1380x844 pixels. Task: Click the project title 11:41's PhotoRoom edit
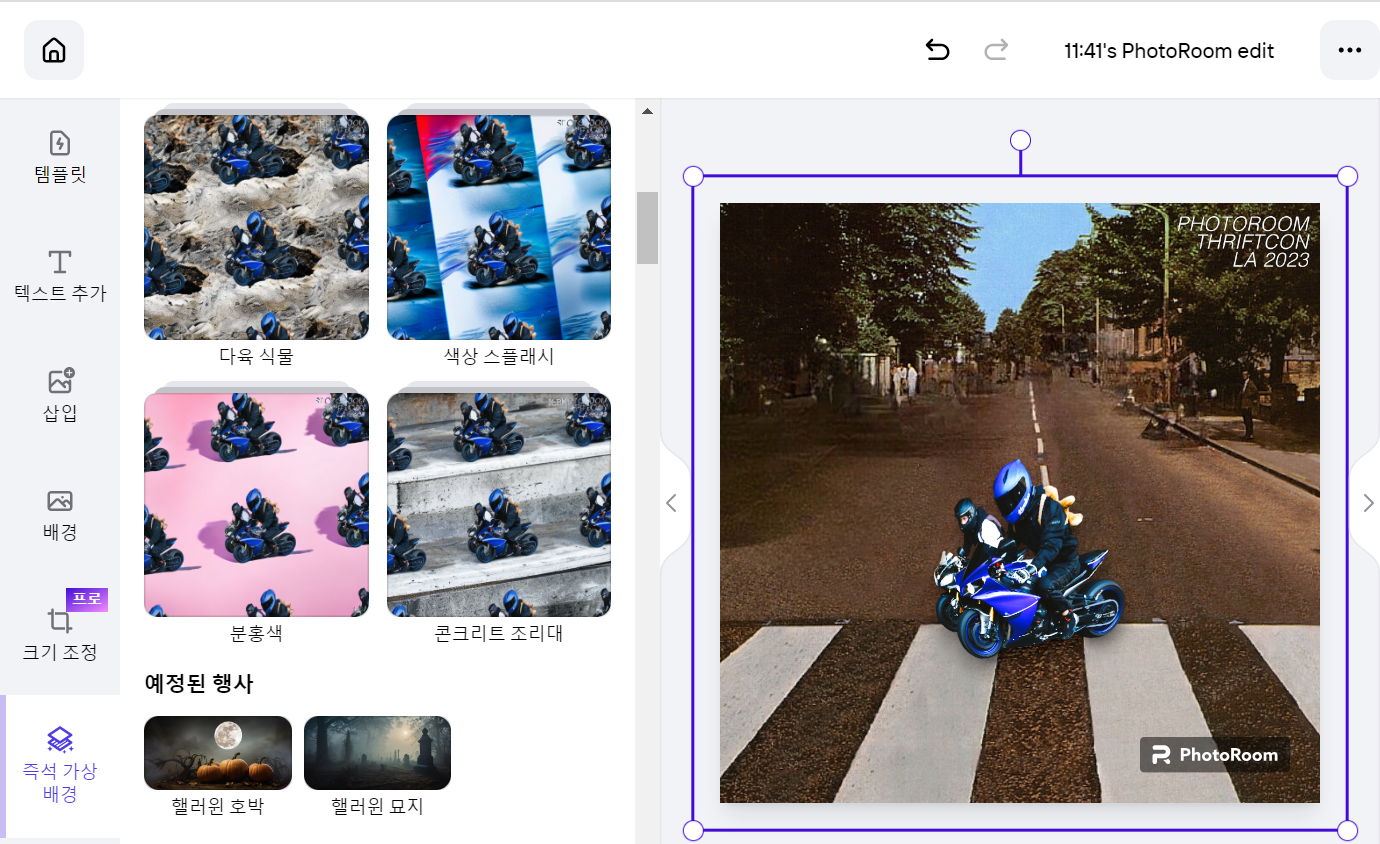point(1169,51)
